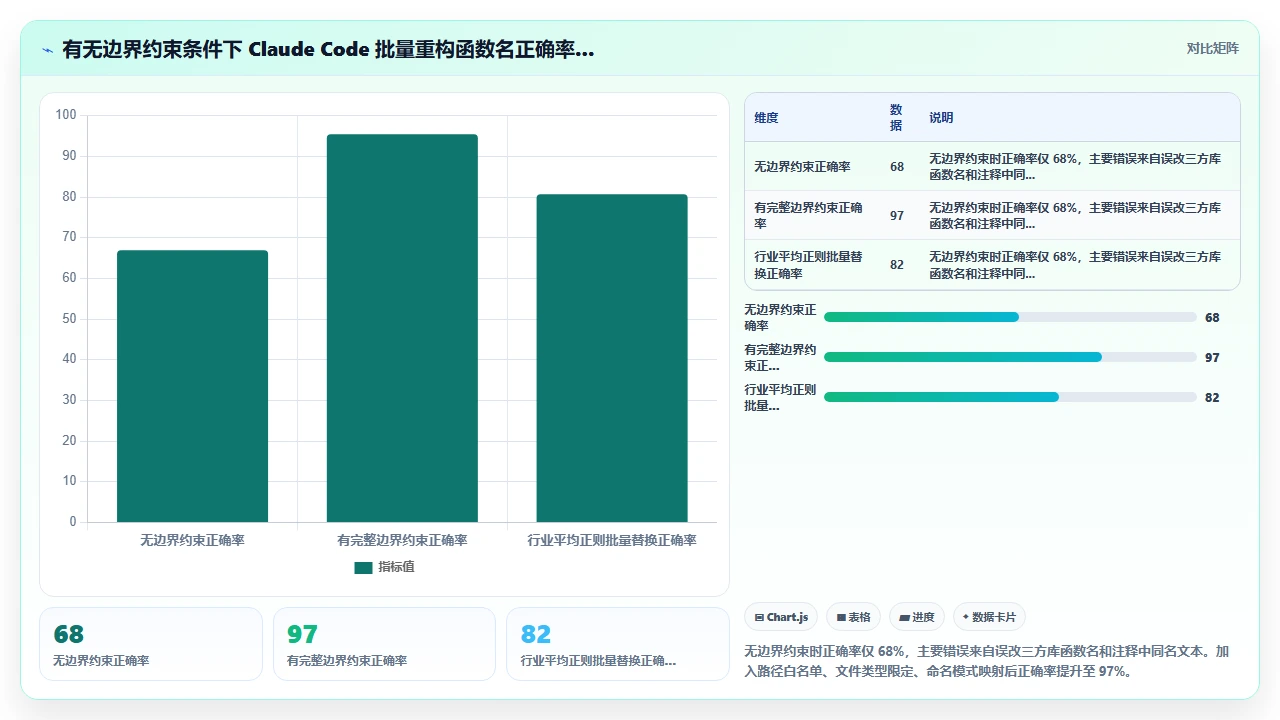
Task: Click the progress value 97 at bar end
Action: click(x=1212, y=358)
